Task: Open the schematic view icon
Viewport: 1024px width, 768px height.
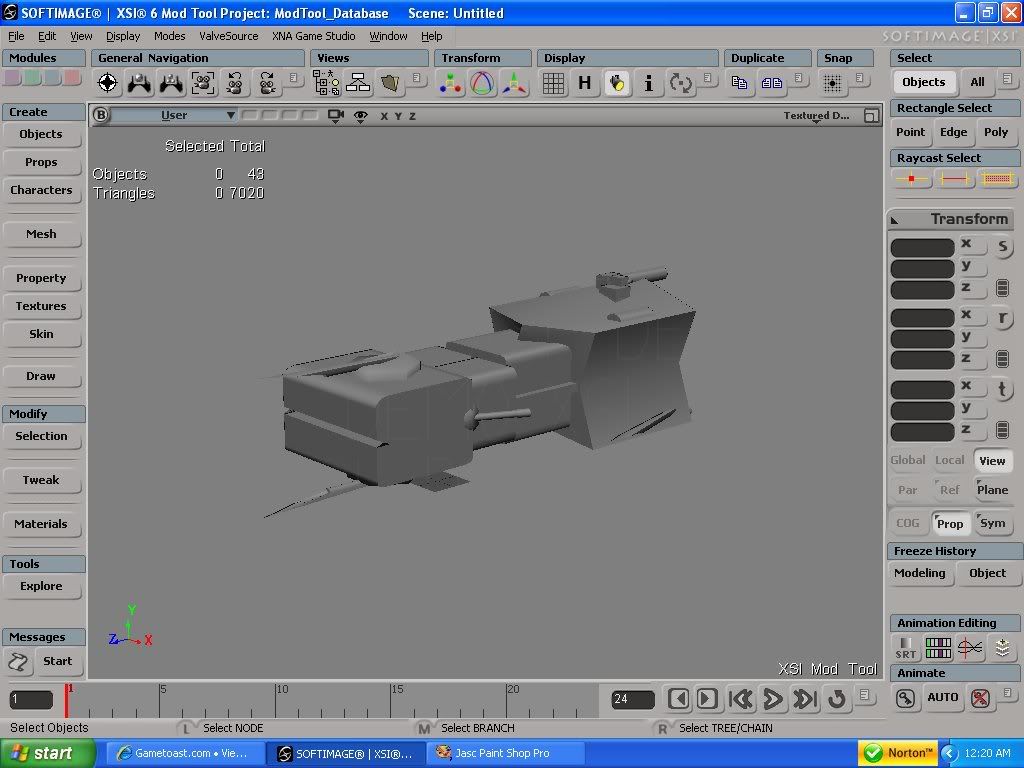Action: click(358, 83)
